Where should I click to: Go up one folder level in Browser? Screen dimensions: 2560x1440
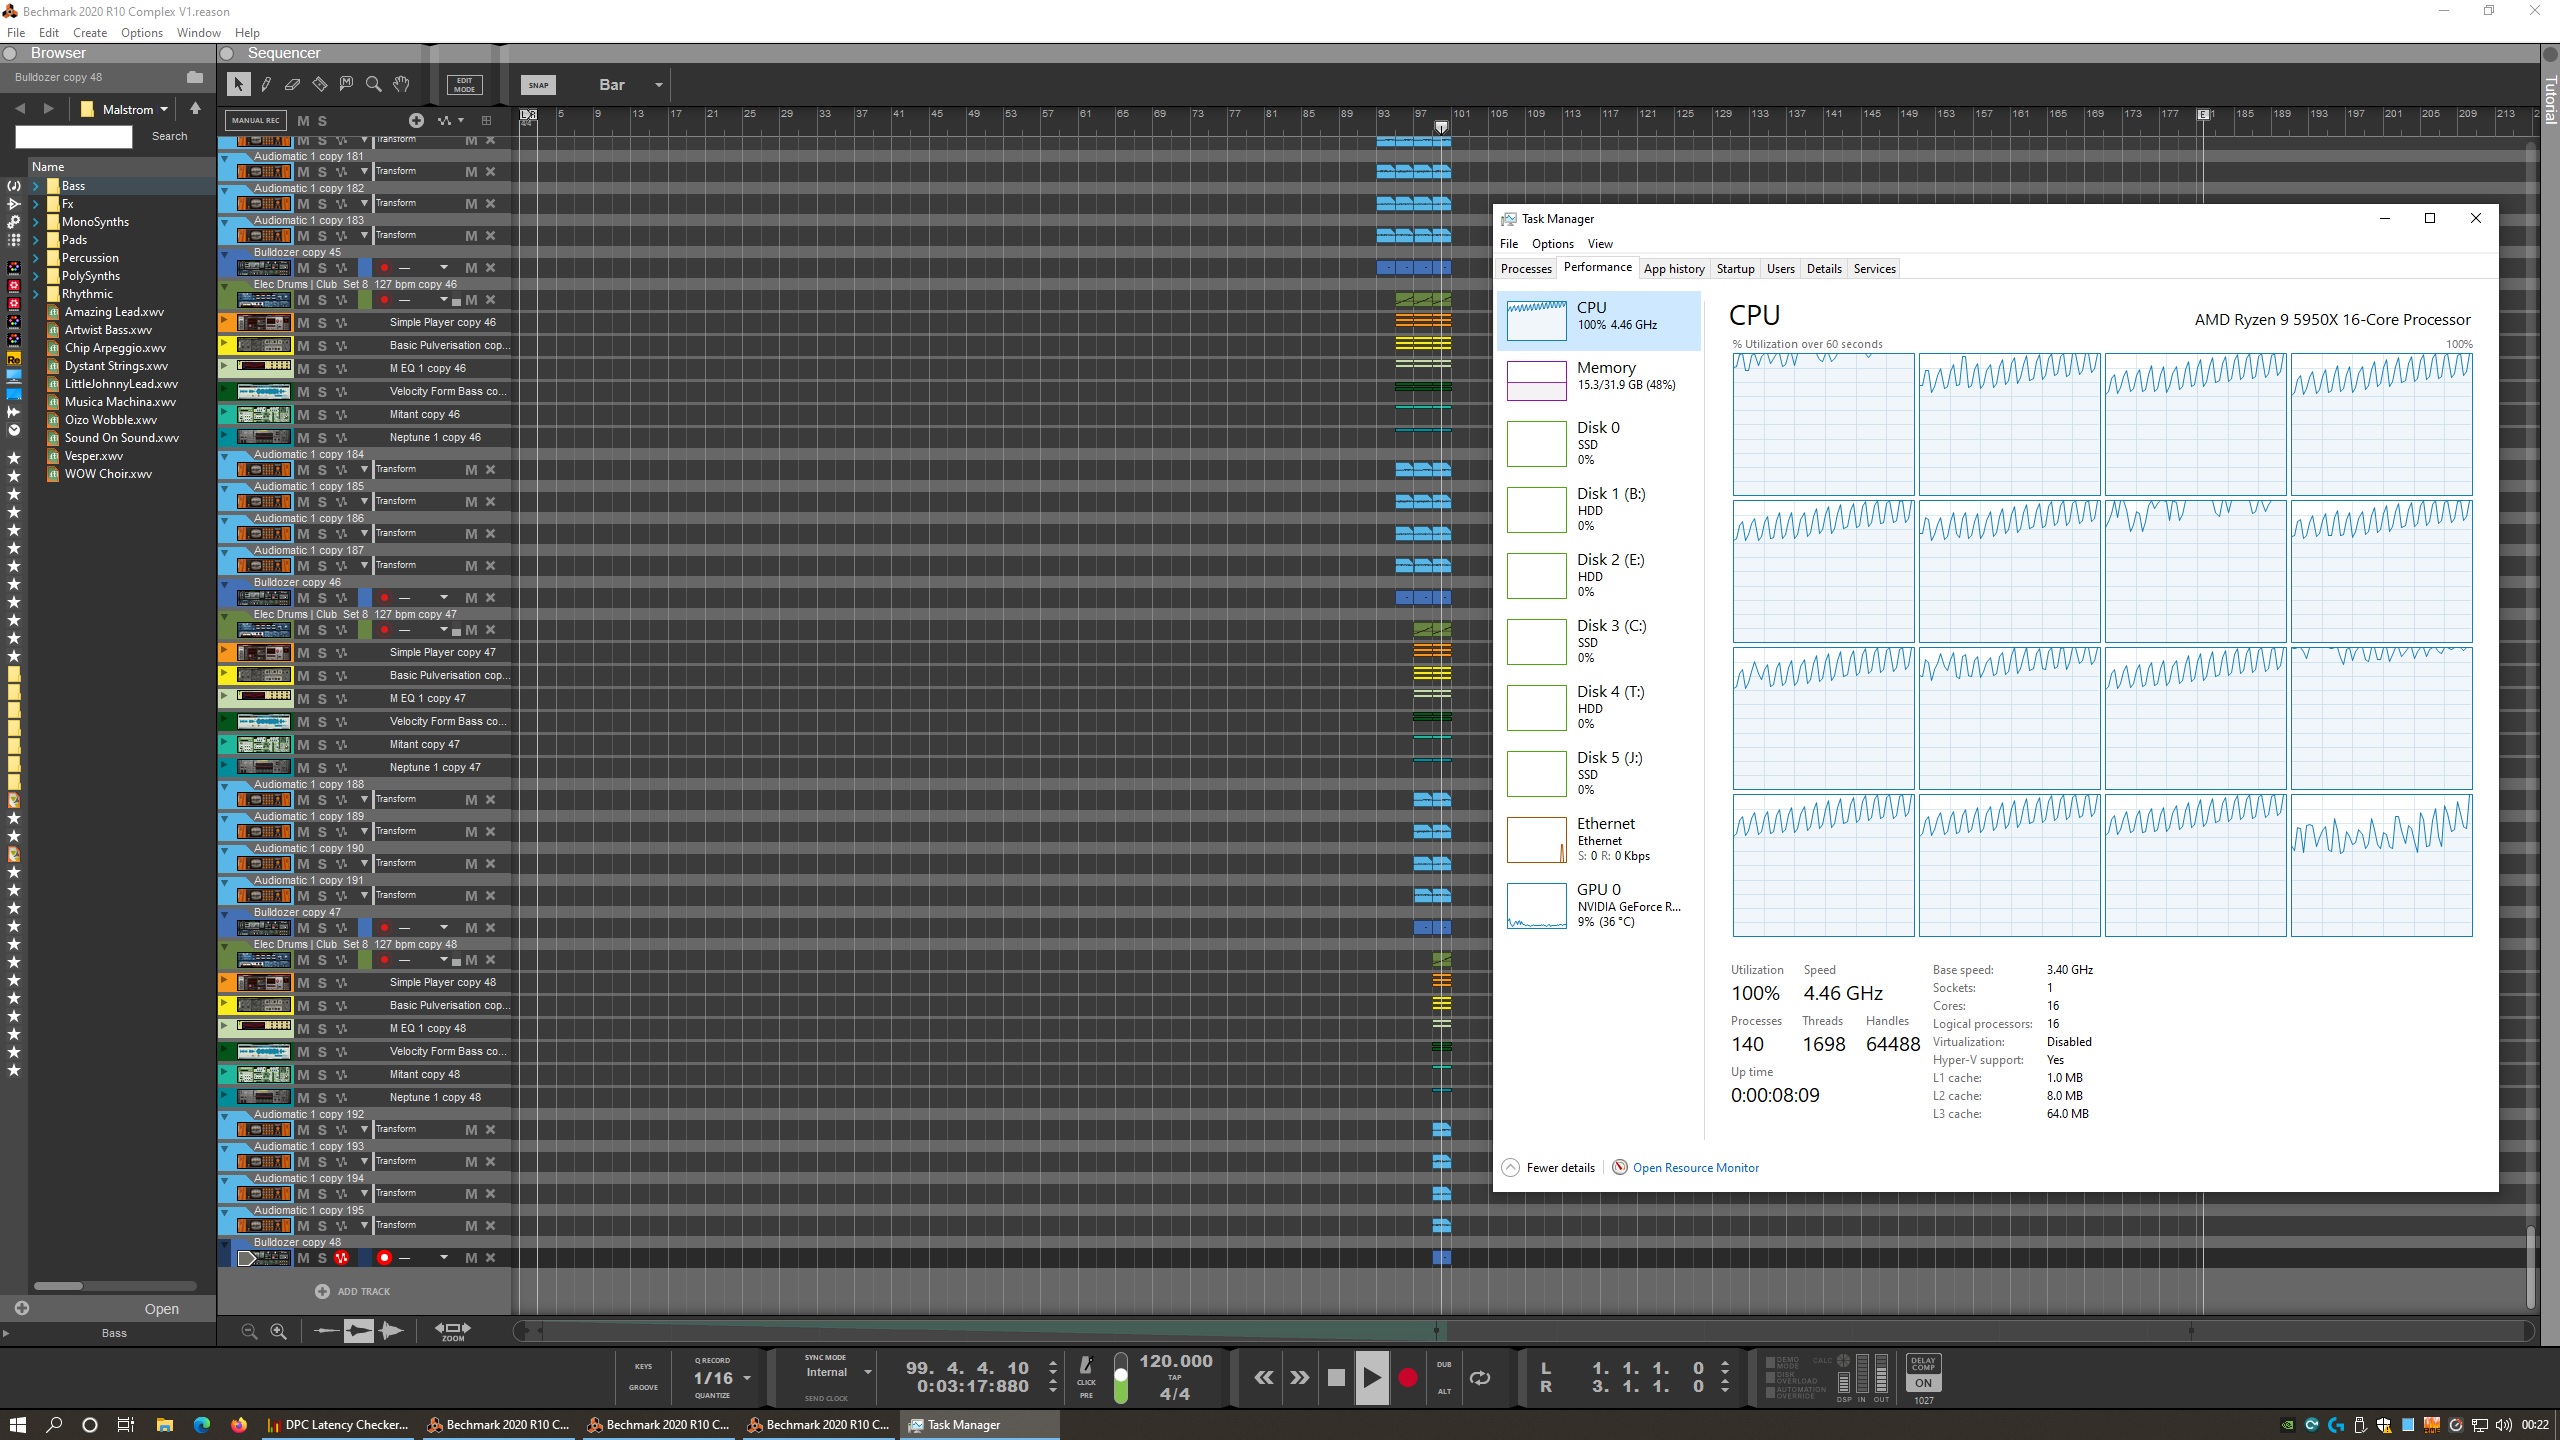coord(195,108)
